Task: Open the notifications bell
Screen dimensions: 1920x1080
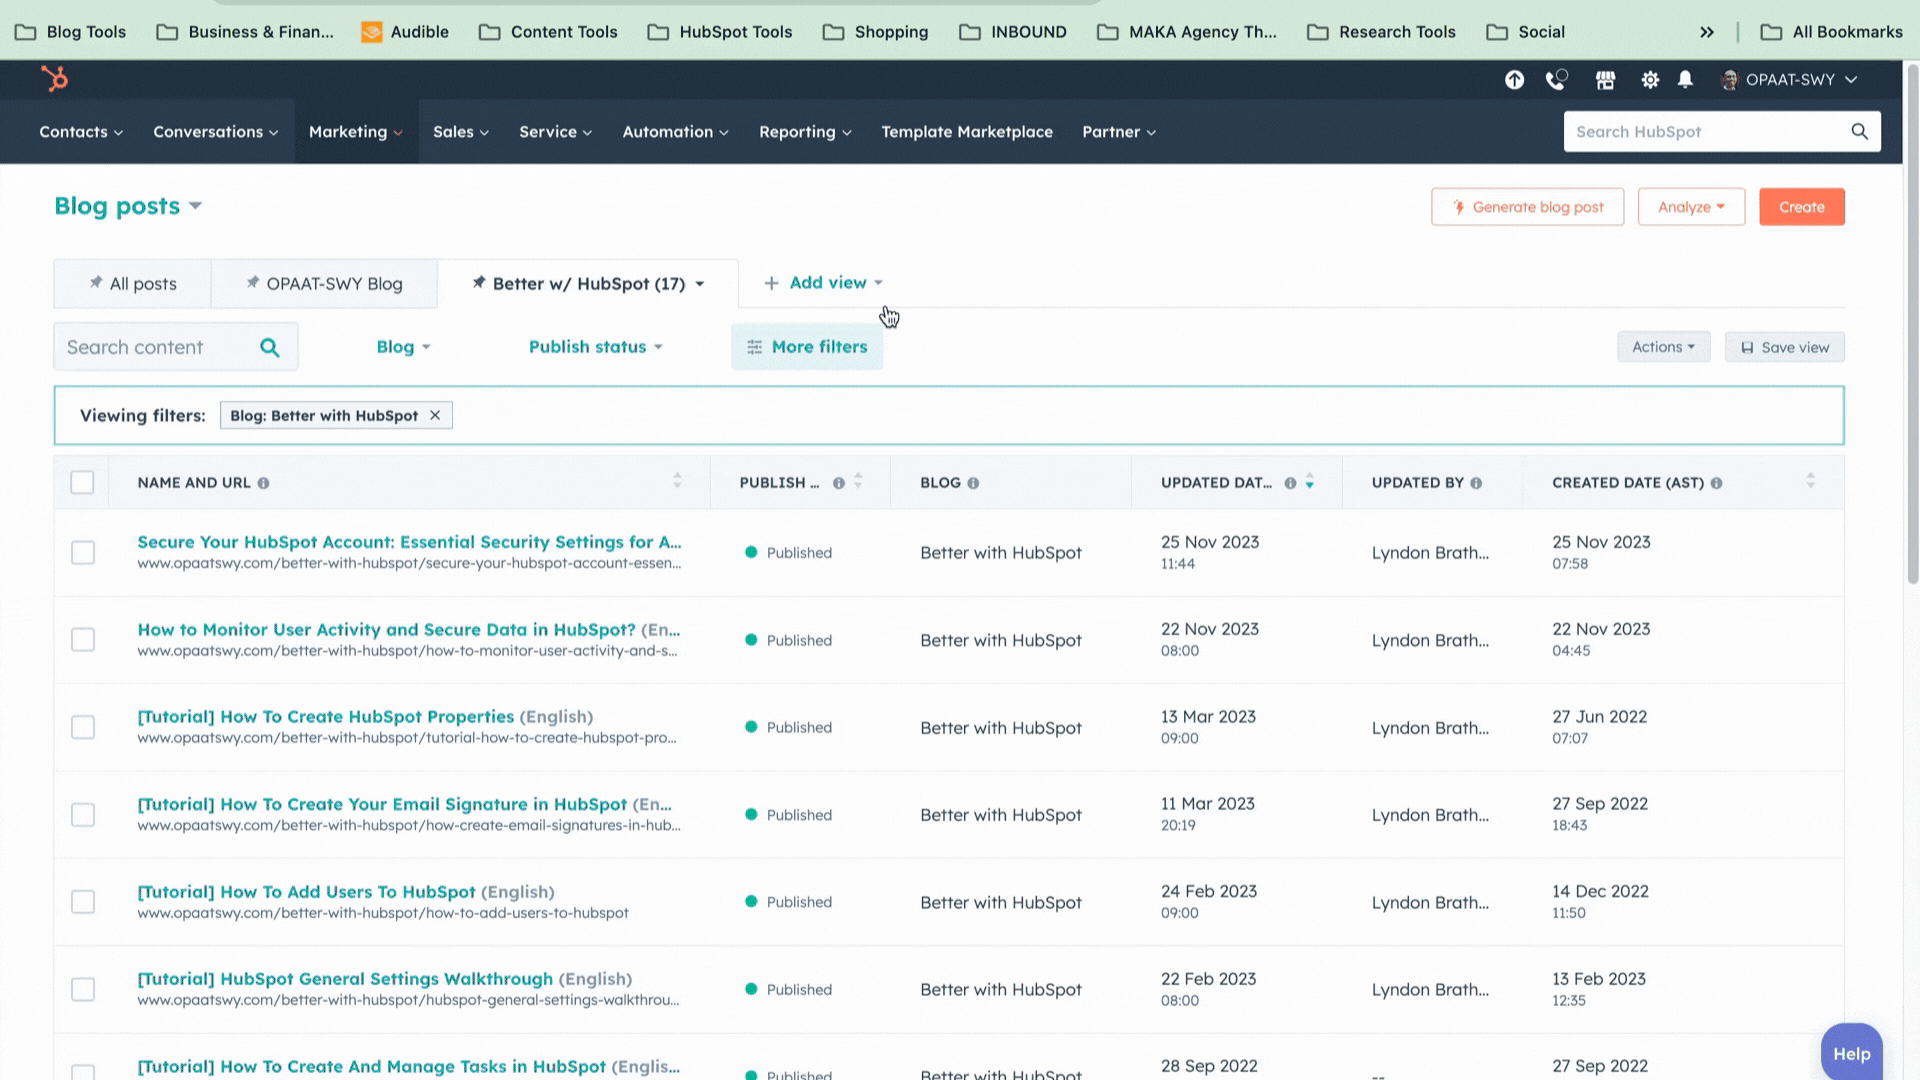Action: click(x=1685, y=80)
